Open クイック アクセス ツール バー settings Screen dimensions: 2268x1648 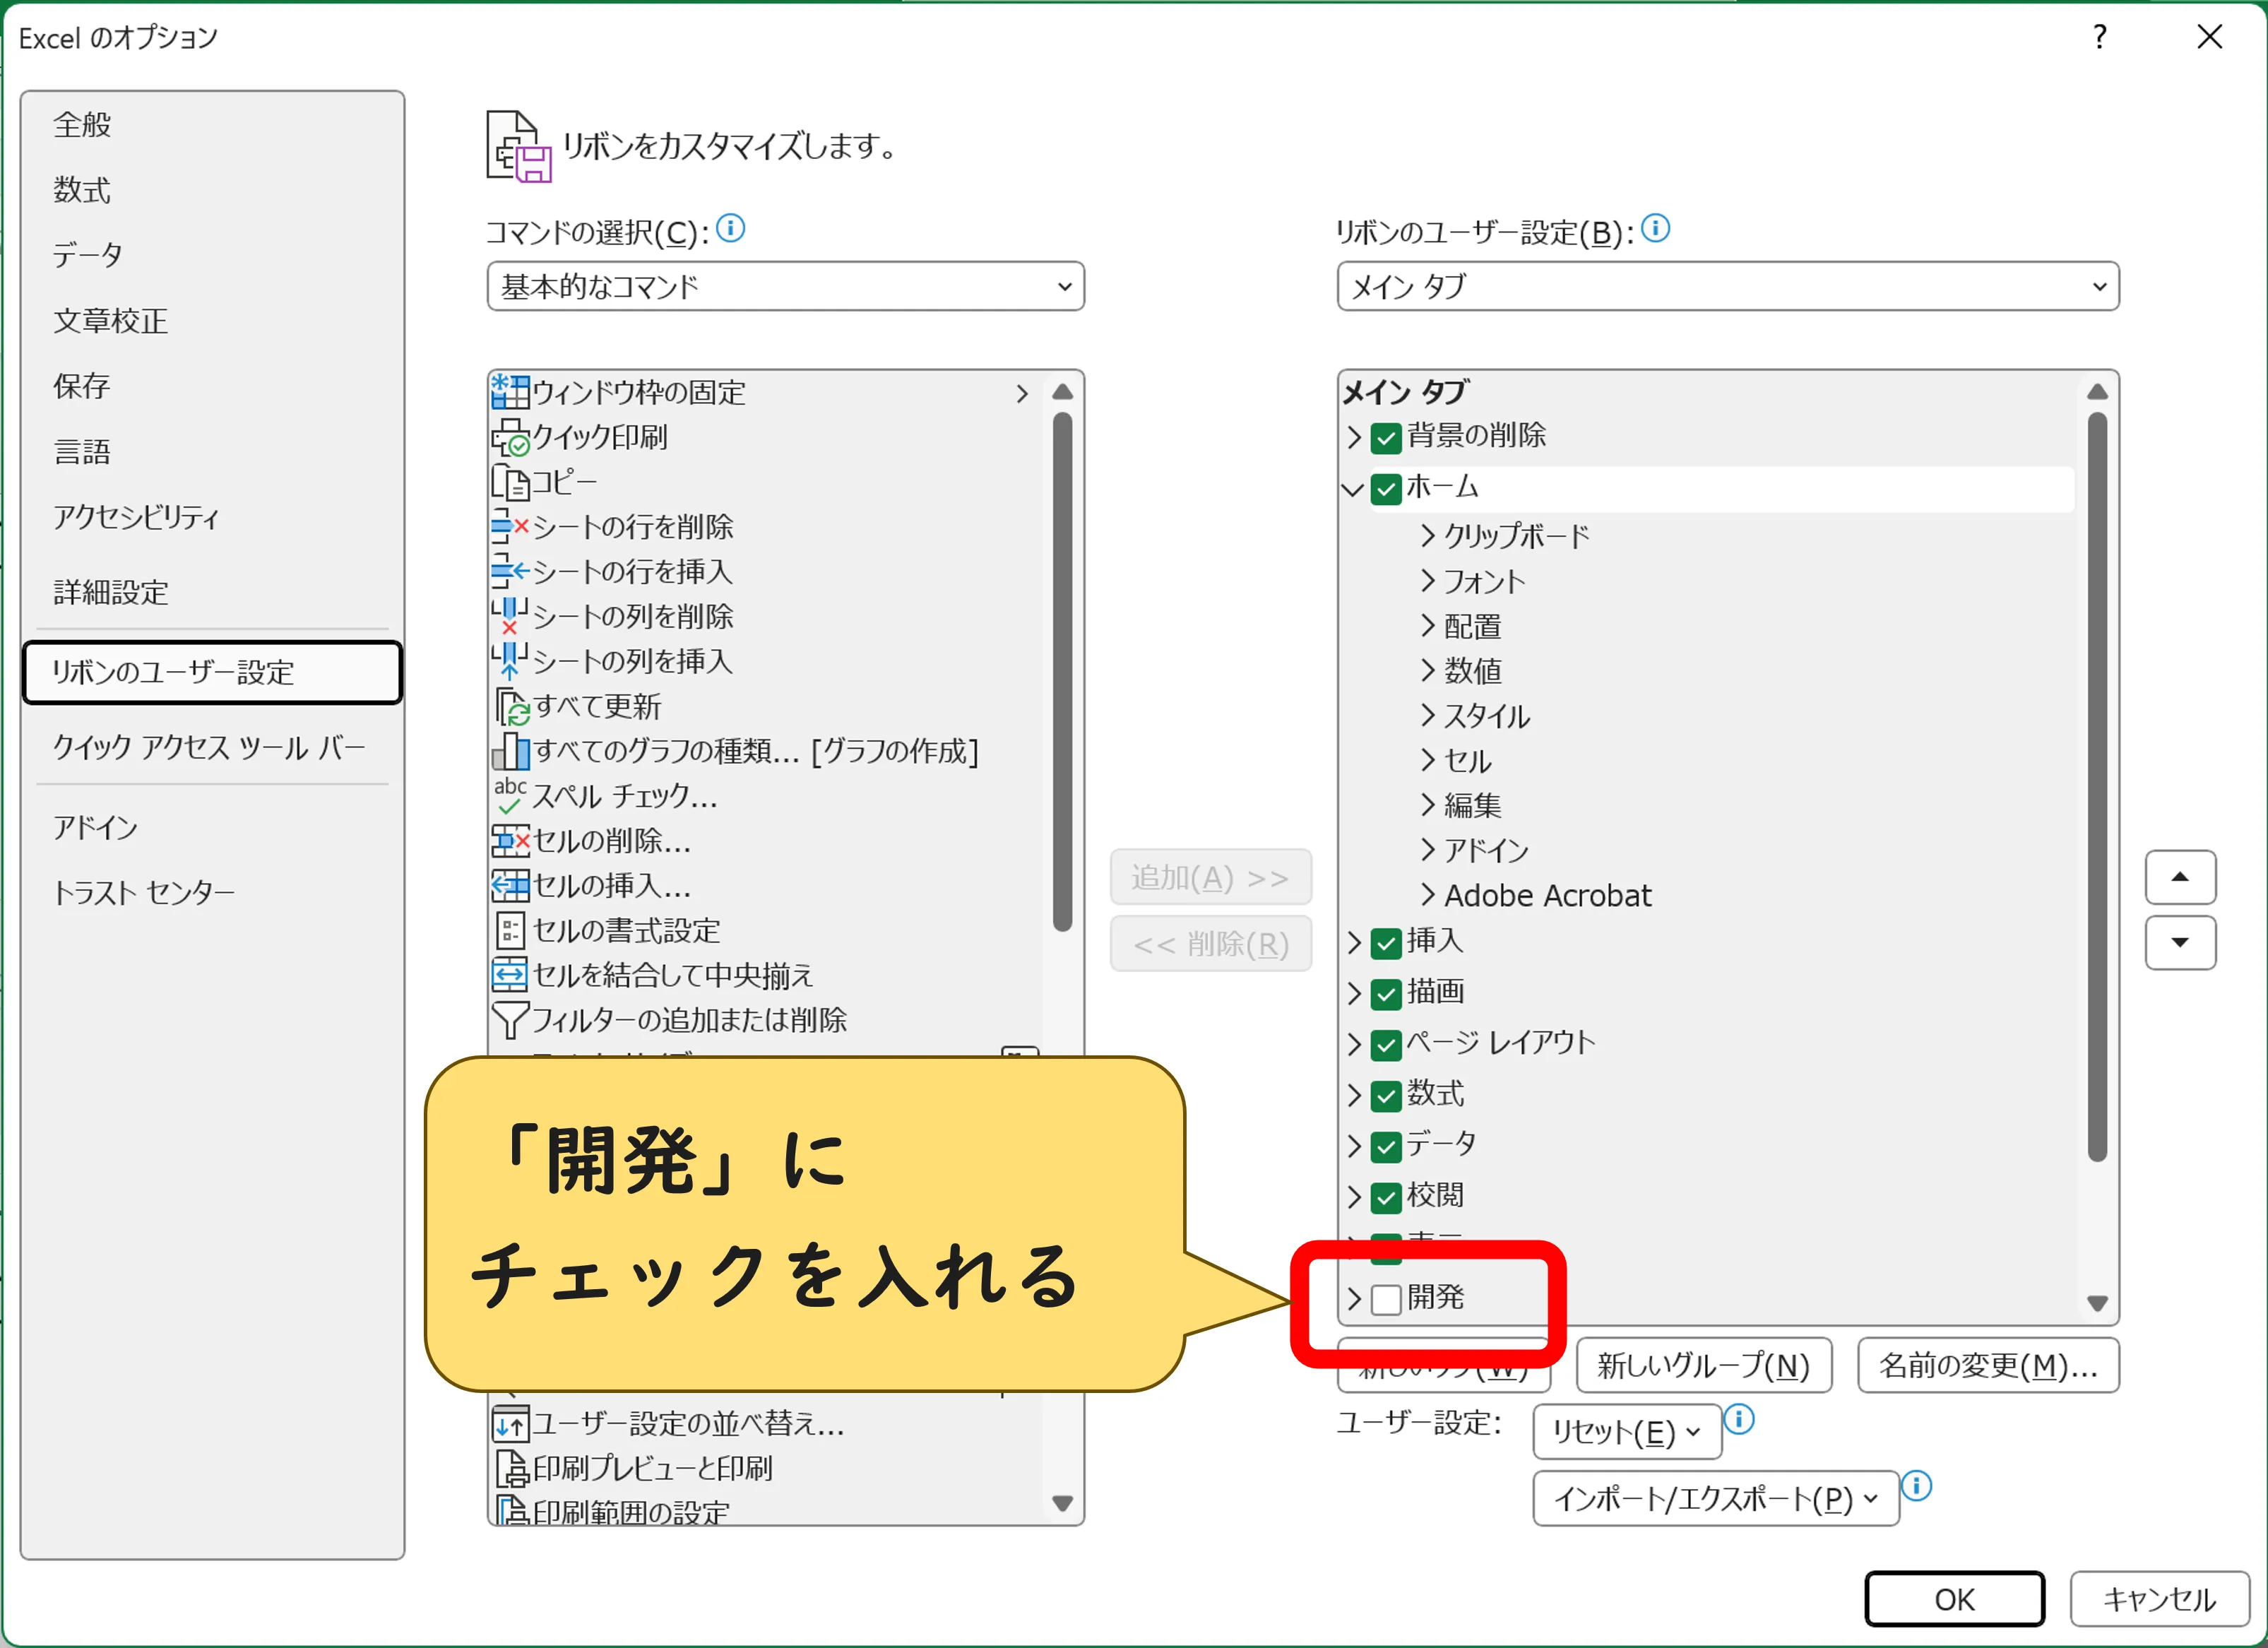point(212,747)
